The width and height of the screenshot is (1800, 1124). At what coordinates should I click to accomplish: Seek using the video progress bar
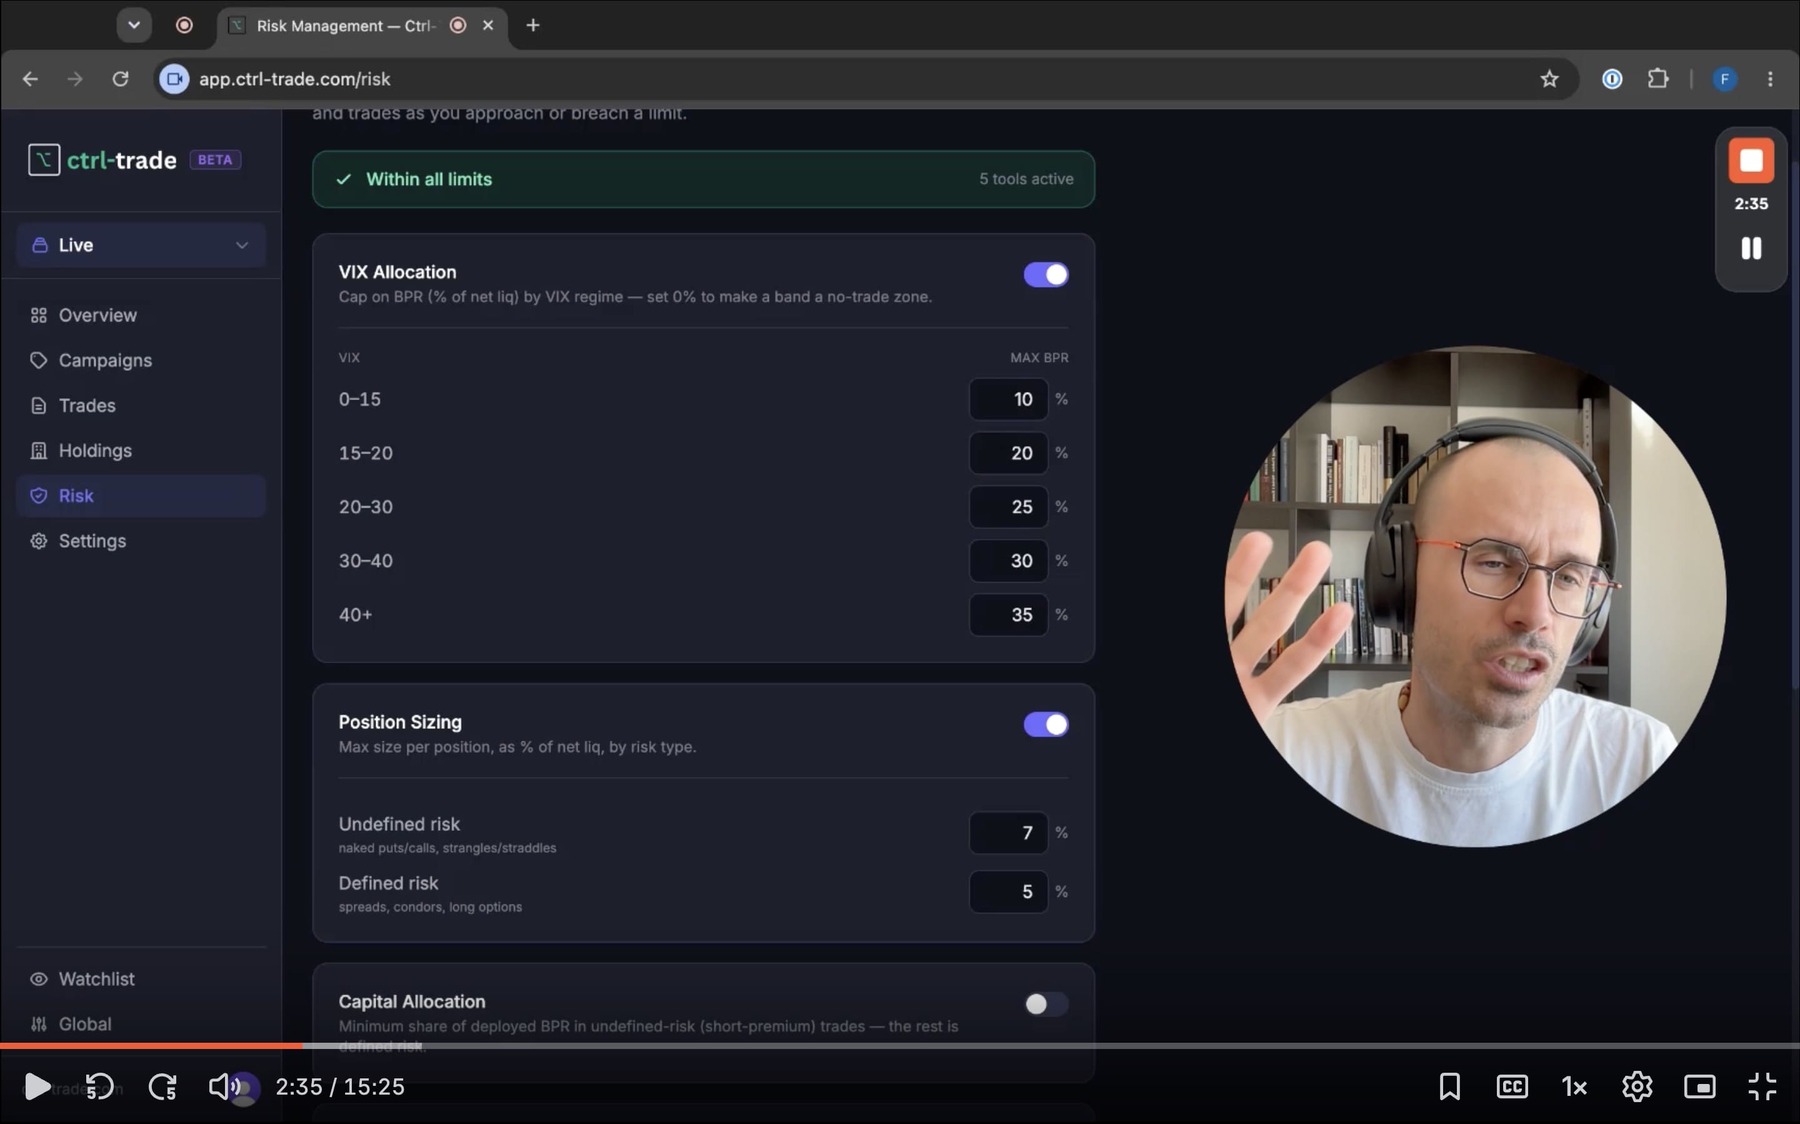click(900, 1046)
